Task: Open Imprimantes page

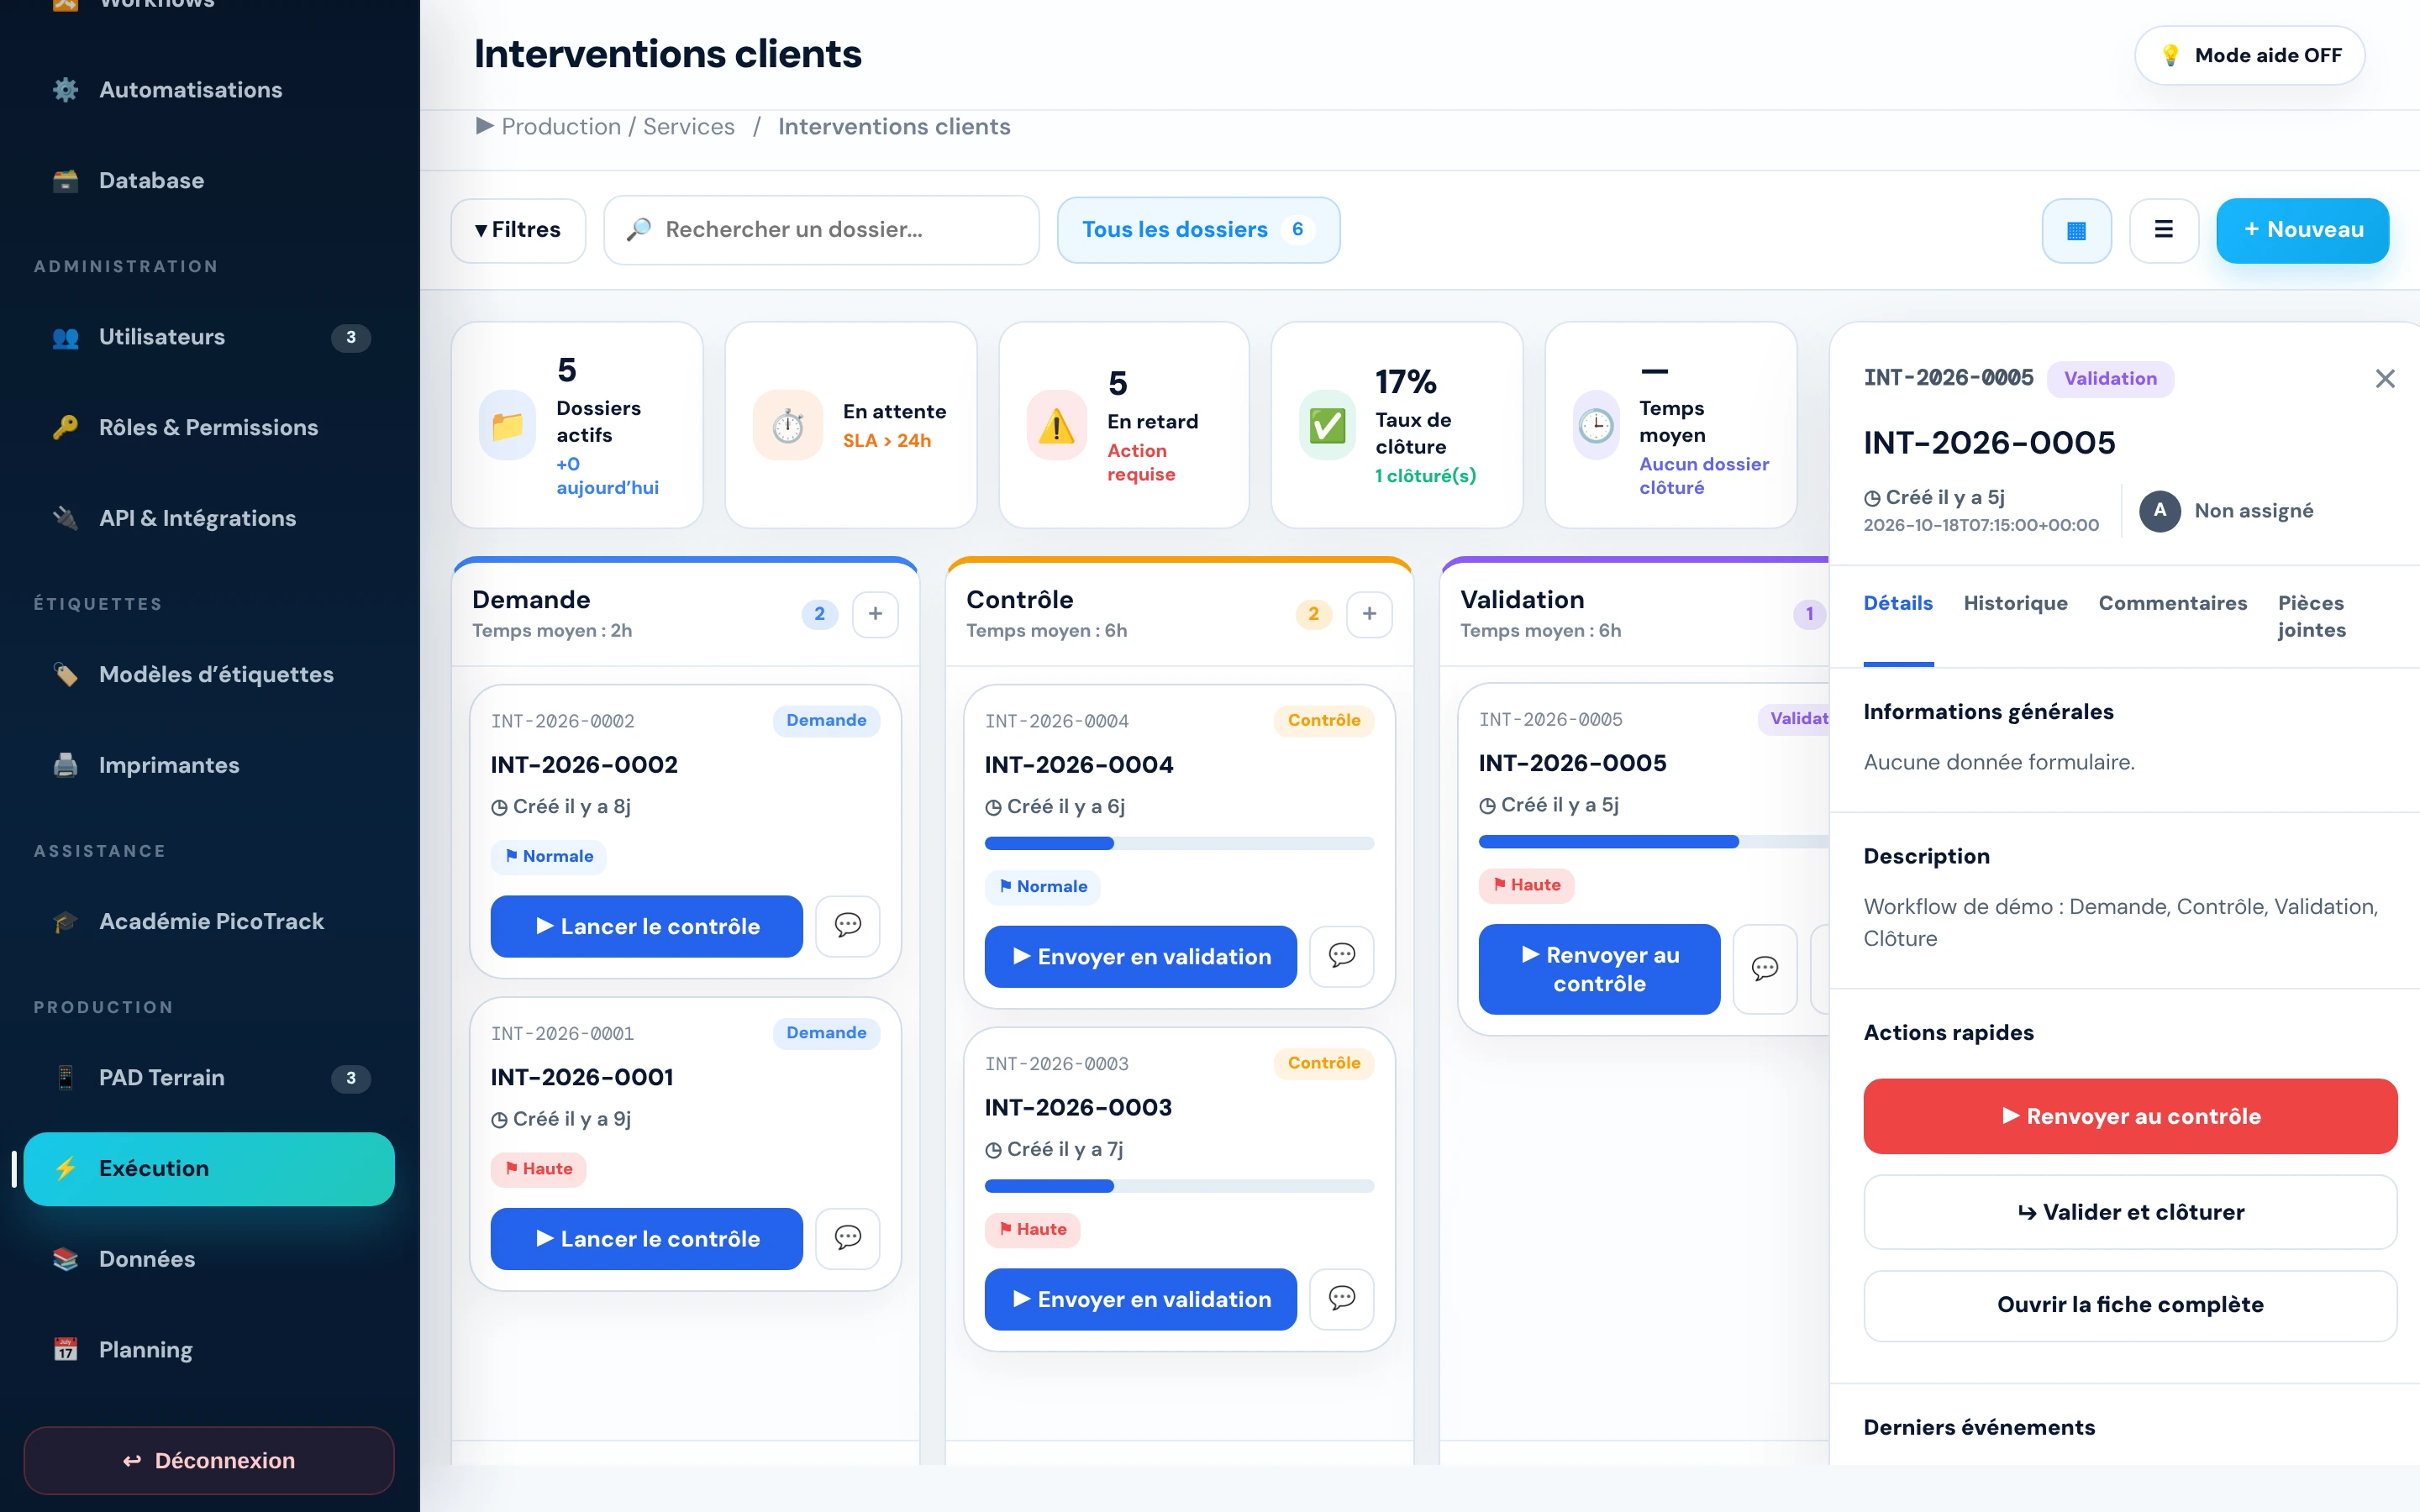Action: click(x=209, y=765)
